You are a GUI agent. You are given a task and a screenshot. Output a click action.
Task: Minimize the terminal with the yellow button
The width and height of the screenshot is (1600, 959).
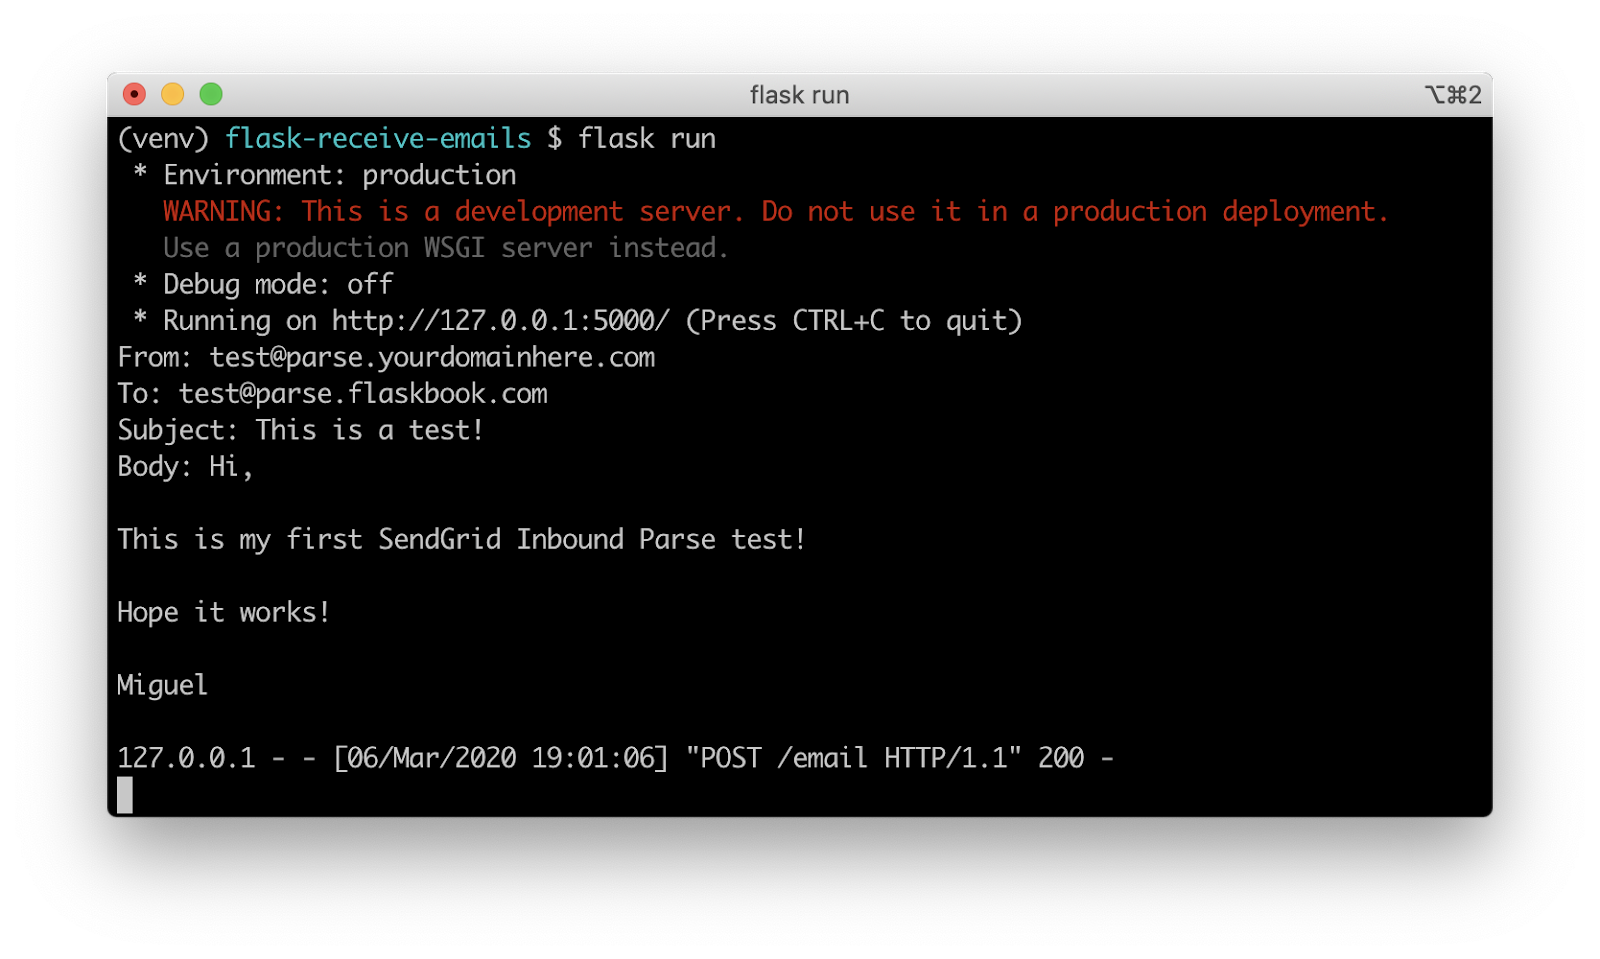173,94
